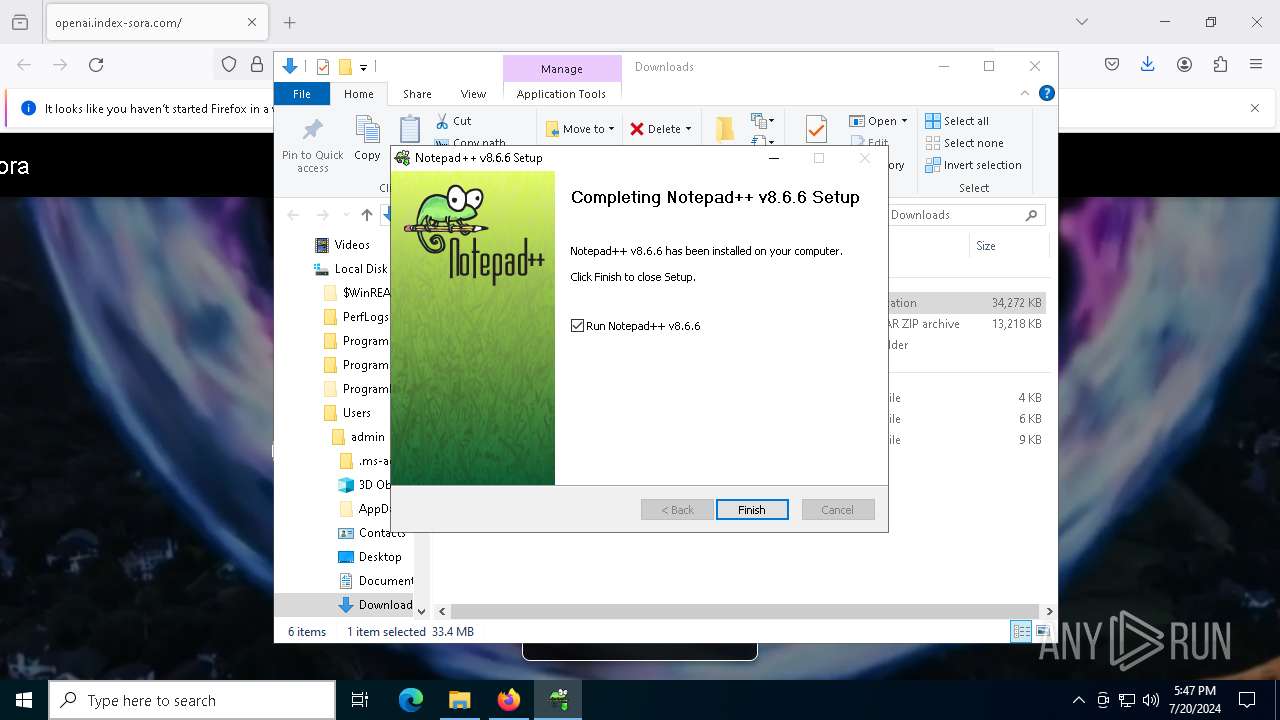Screen dimensions: 1280x720
Task: Click the Firefox tracking protection shield icon
Action: (229, 65)
